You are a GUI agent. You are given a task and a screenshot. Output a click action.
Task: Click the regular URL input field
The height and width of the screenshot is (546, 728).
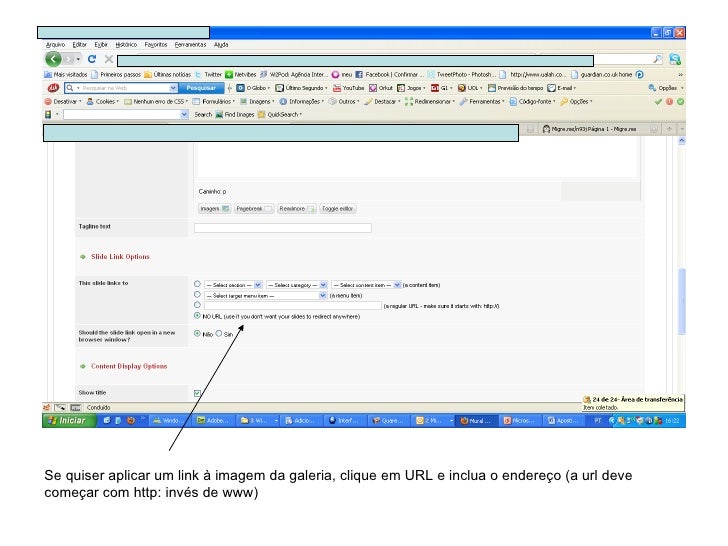293,306
